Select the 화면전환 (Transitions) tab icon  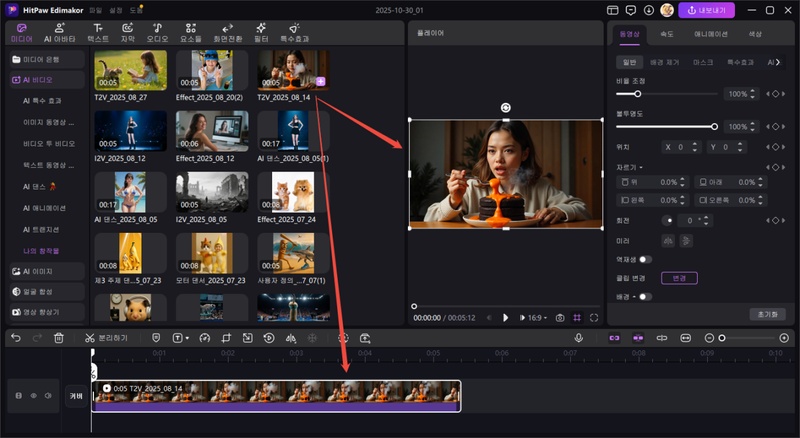[x=227, y=31]
